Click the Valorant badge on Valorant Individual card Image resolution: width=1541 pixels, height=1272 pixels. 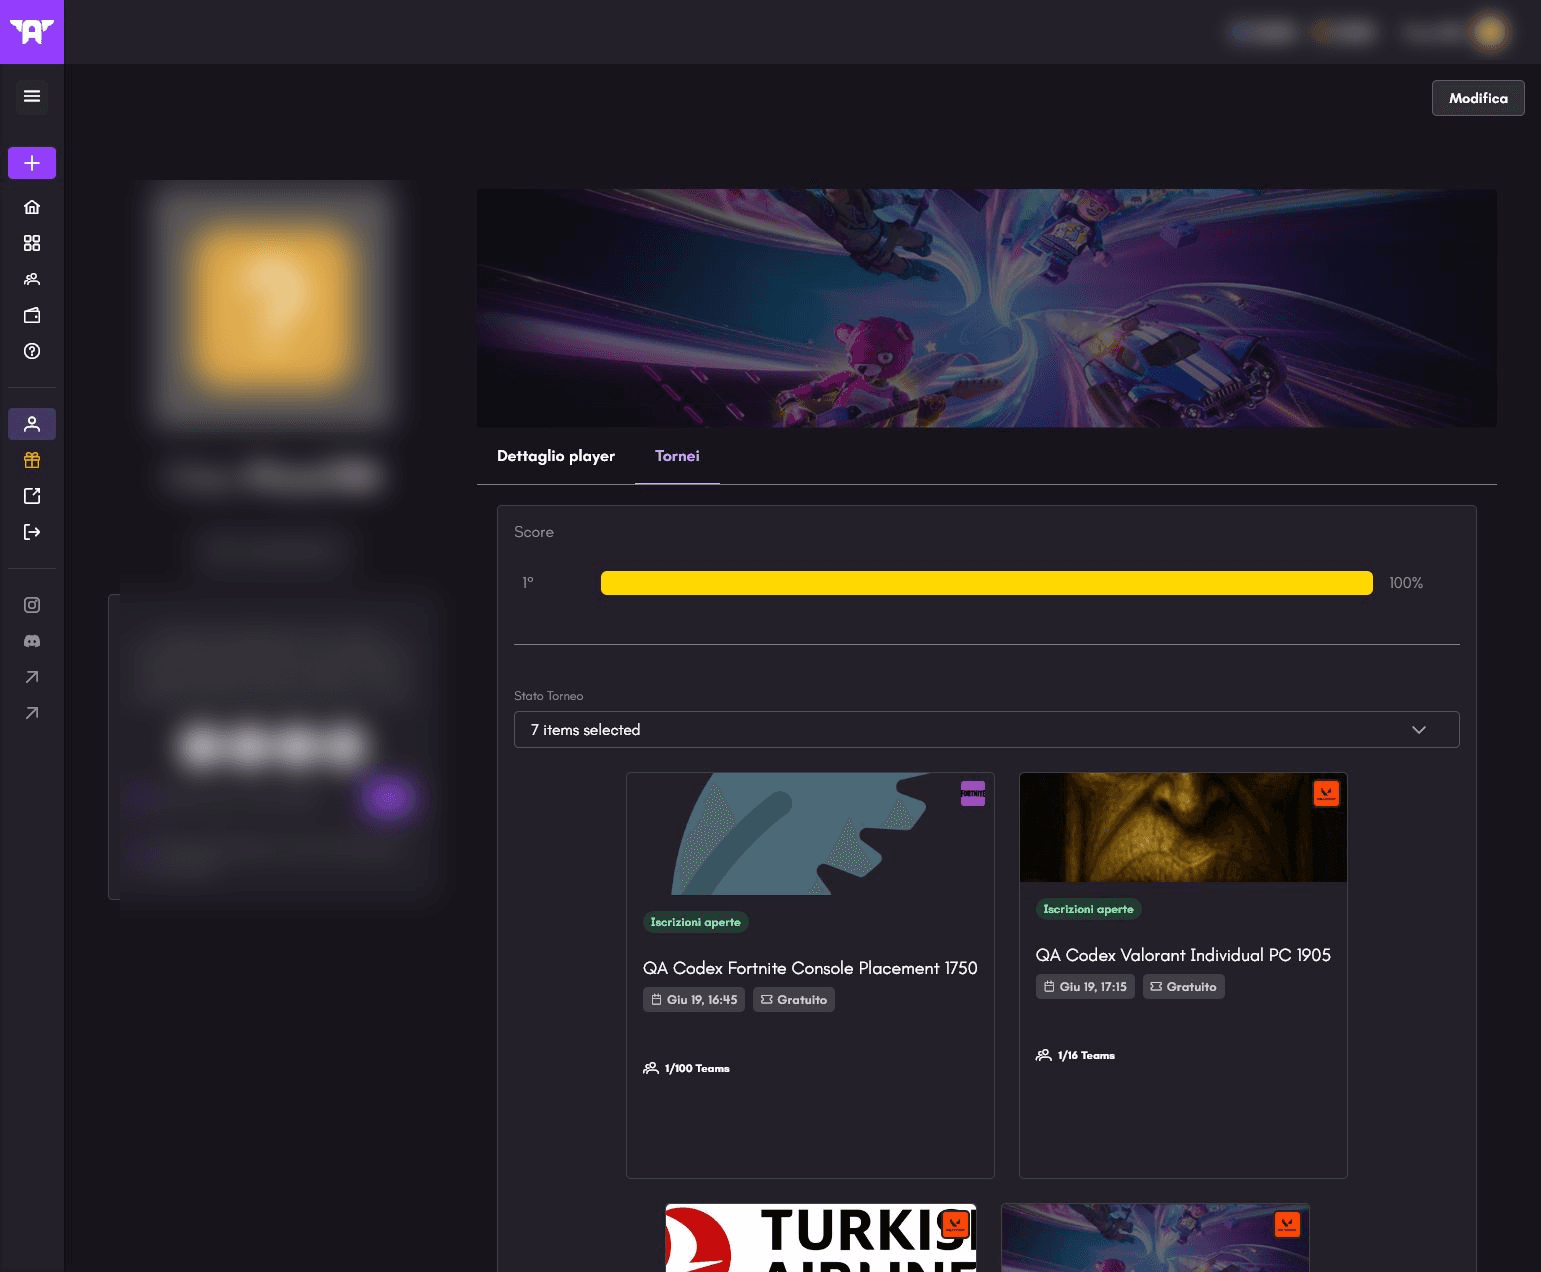point(1326,794)
